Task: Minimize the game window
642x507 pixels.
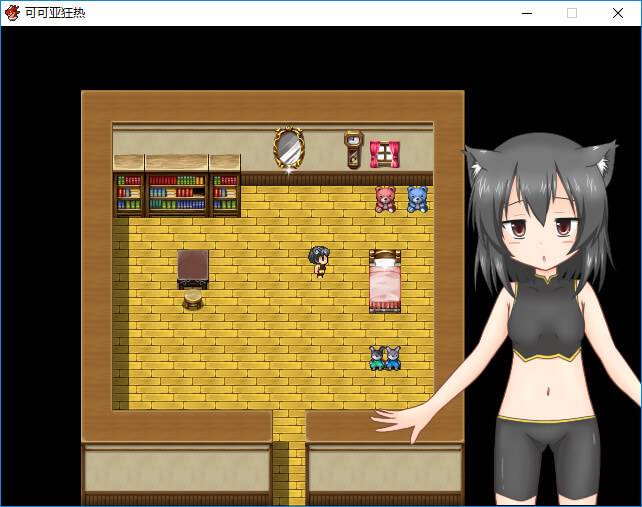Action: point(526,13)
